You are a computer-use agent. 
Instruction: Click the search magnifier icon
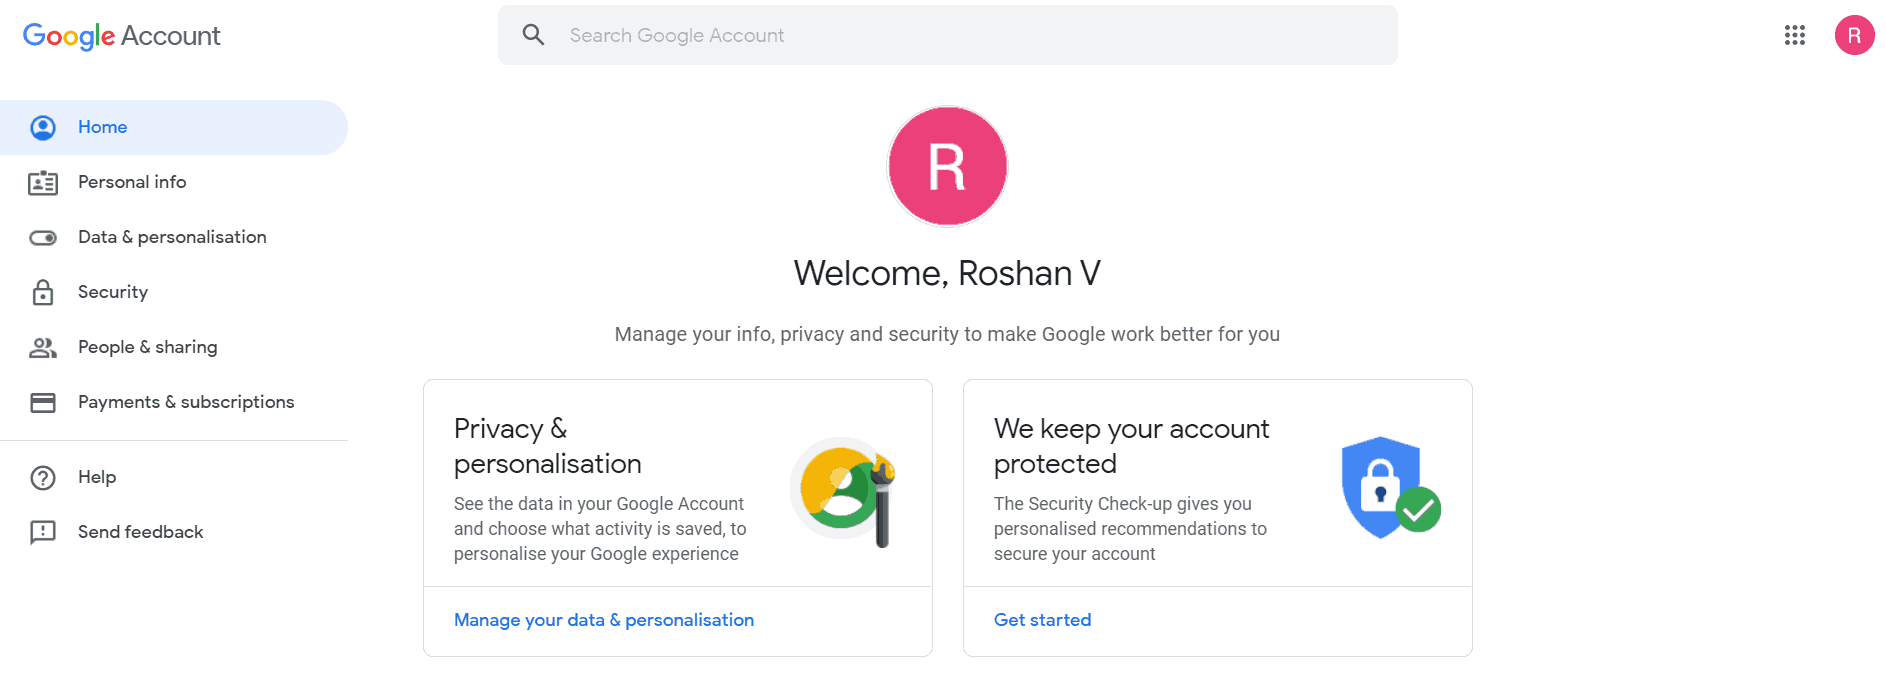click(x=534, y=35)
